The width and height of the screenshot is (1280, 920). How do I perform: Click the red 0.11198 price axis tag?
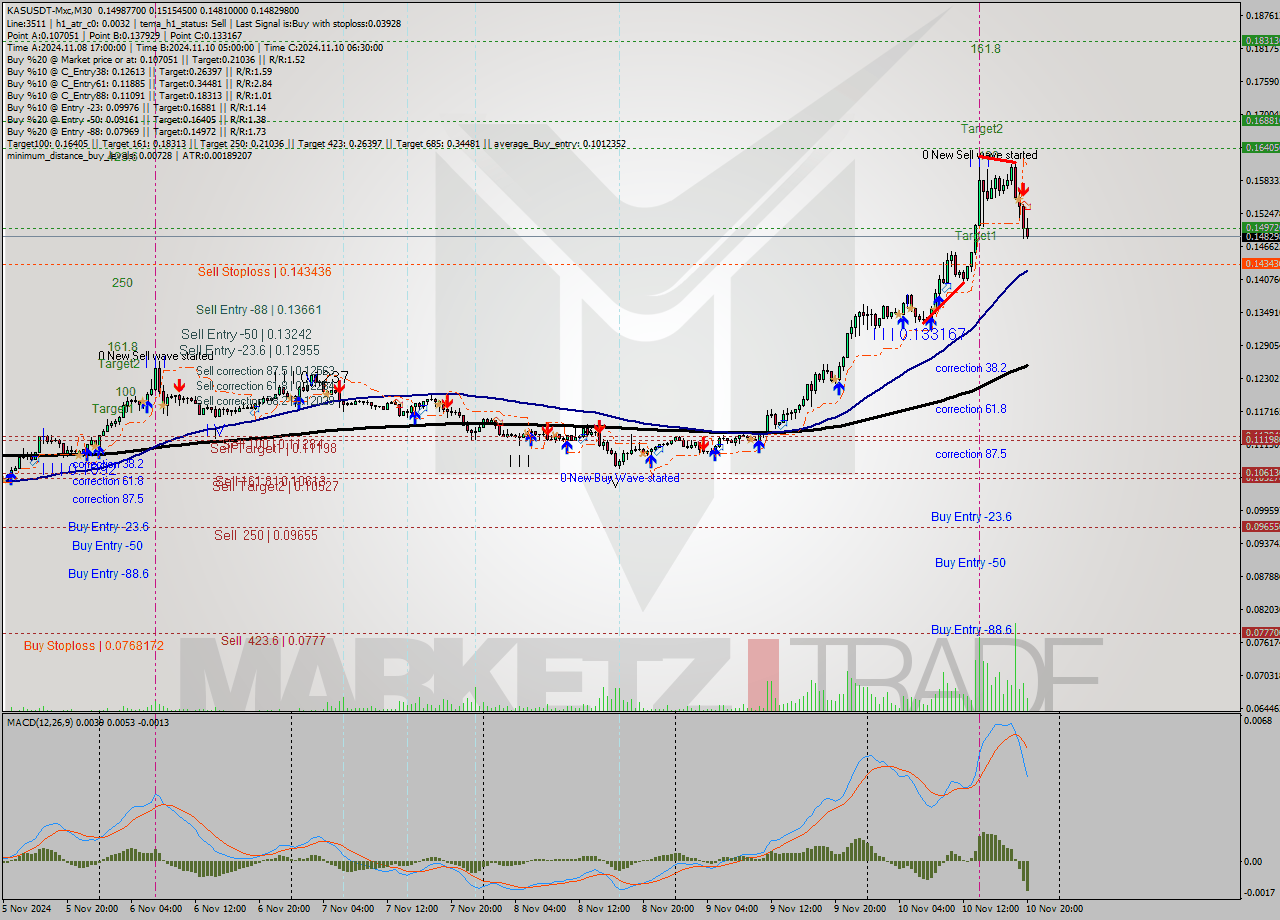tap(1259, 439)
